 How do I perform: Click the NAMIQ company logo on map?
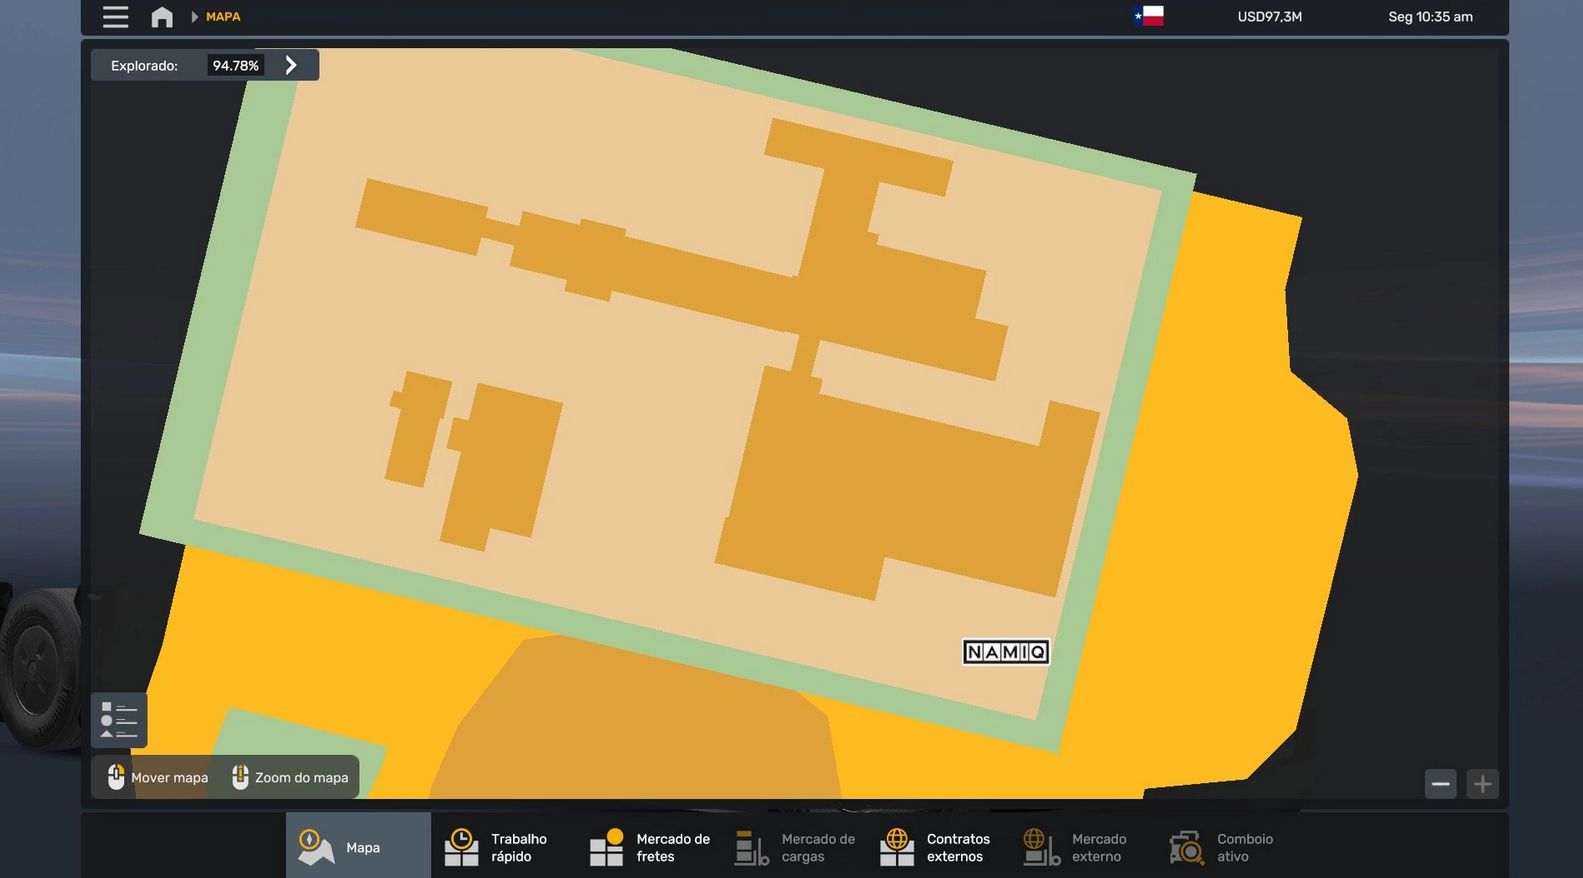point(1006,652)
